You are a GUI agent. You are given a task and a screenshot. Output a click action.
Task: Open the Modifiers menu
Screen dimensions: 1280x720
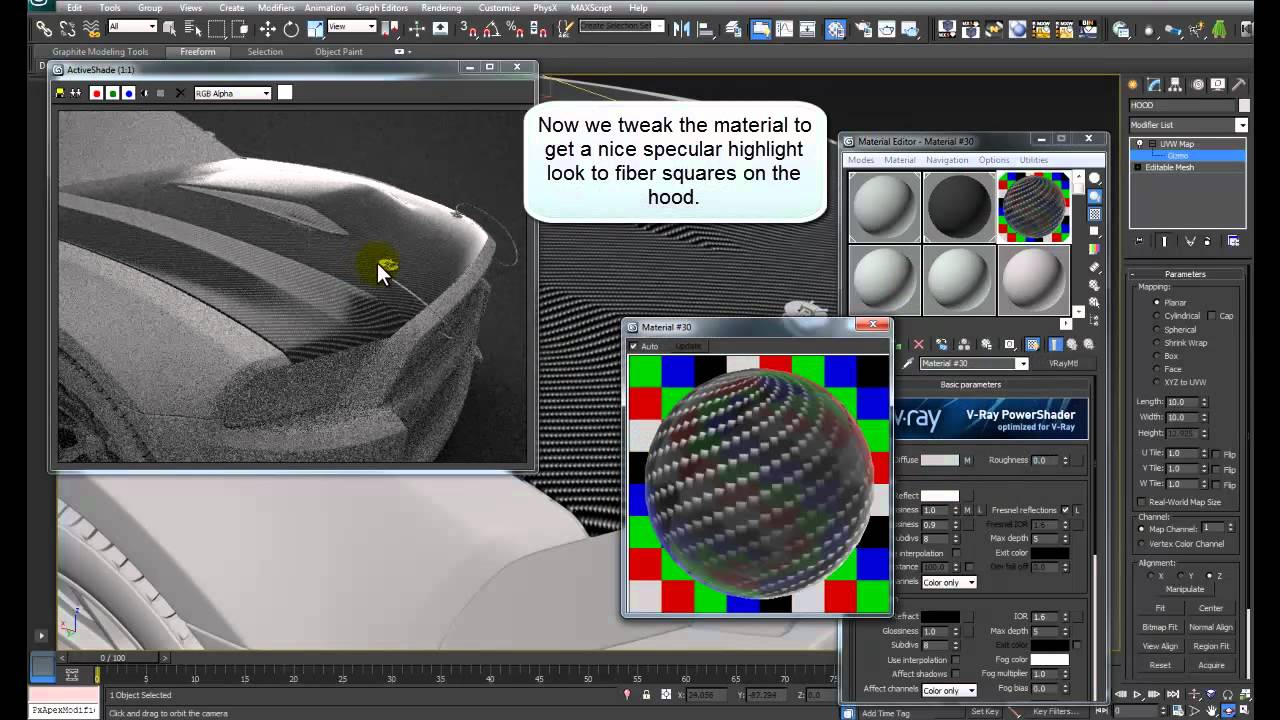pyautogui.click(x=276, y=8)
